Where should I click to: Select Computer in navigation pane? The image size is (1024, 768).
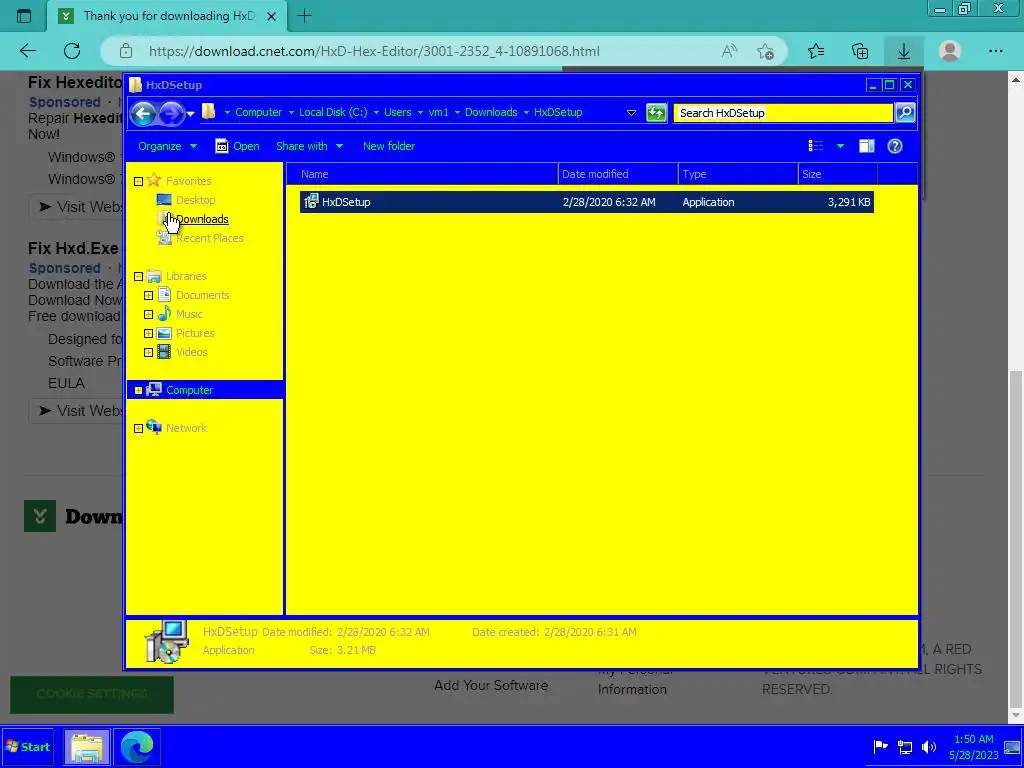pos(189,390)
